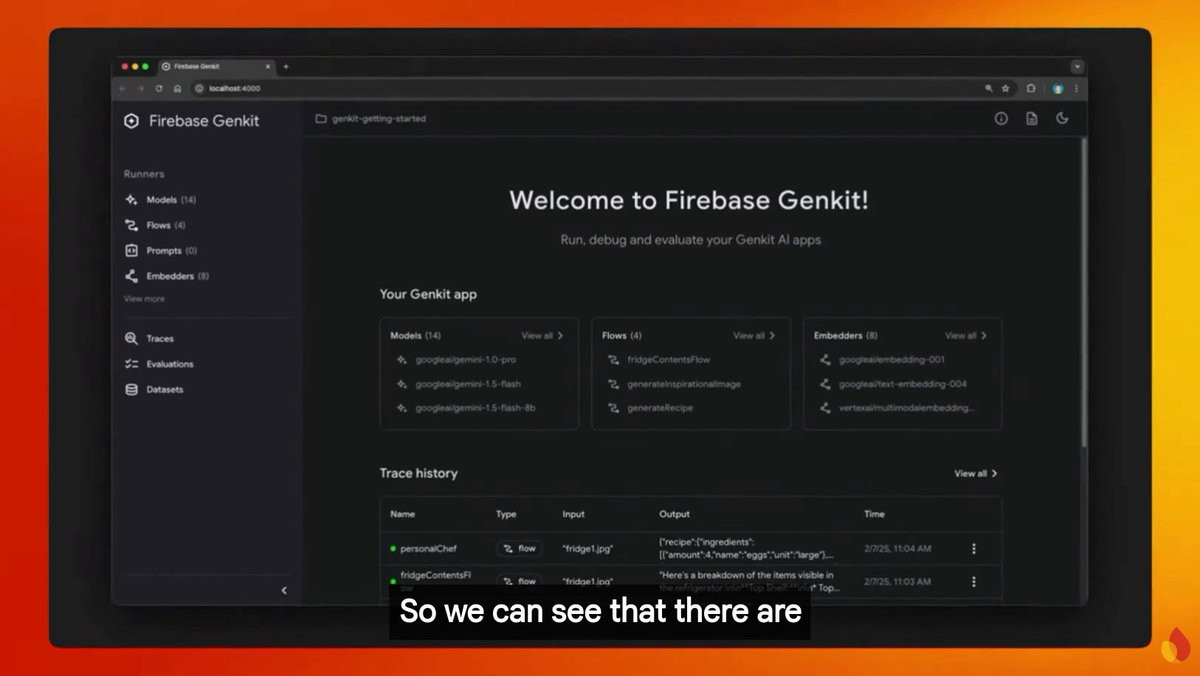Bookmark this page with star icon
The image size is (1200, 676).
1005,88
